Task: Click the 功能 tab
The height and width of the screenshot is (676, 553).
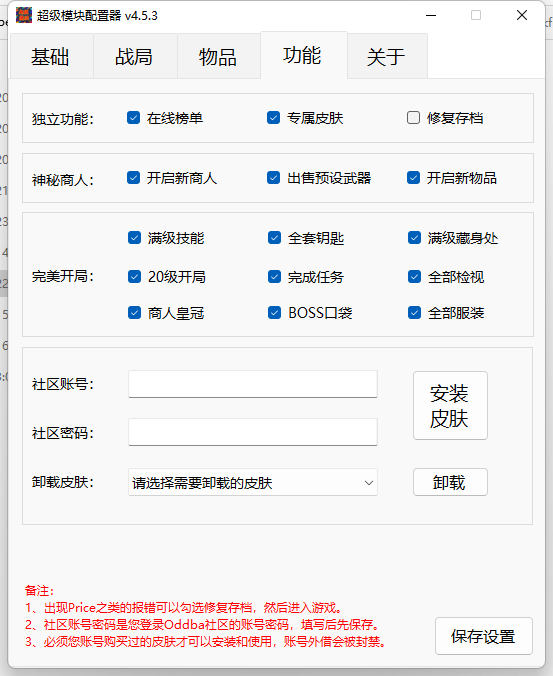Action: coord(303,55)
